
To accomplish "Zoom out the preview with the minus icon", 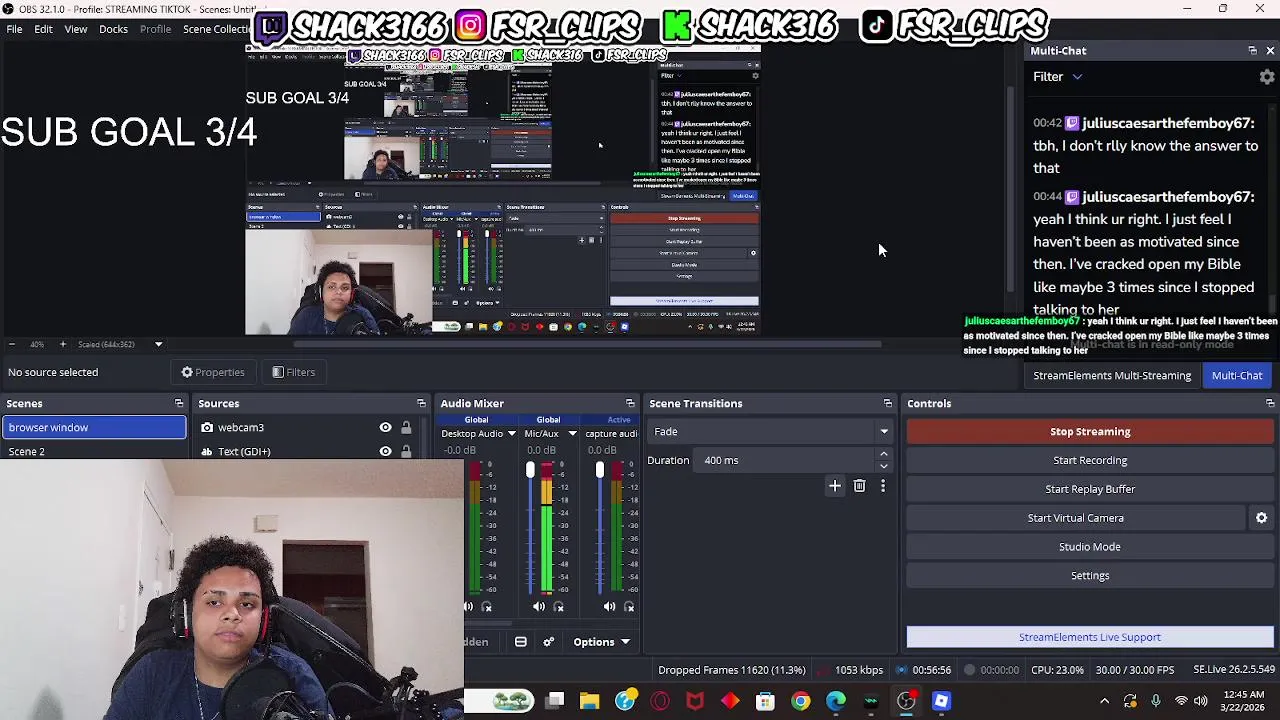I will (x=12, y=344).
